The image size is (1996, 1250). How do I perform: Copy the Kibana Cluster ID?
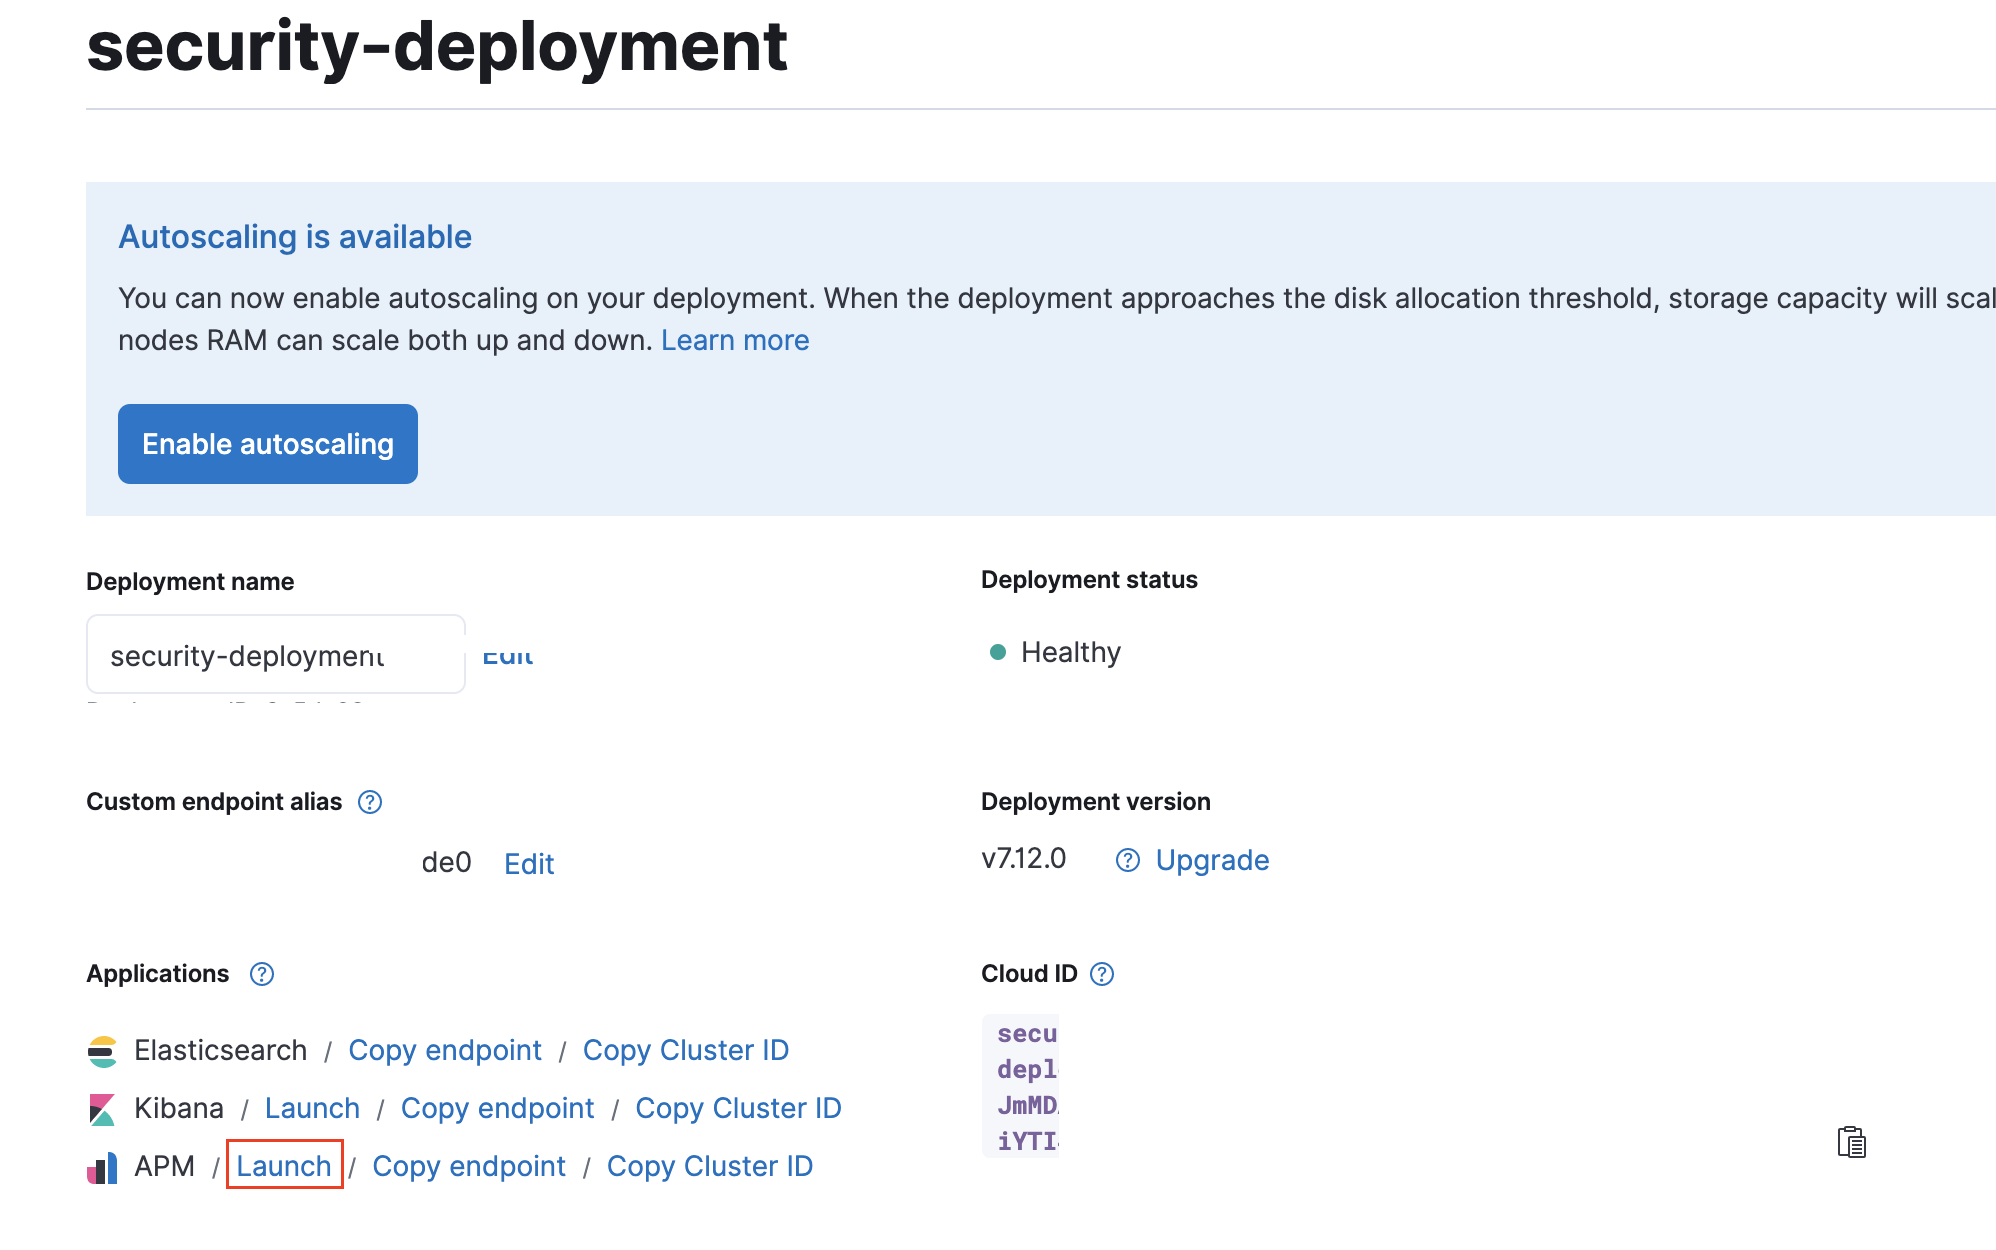click(738, 1108)
